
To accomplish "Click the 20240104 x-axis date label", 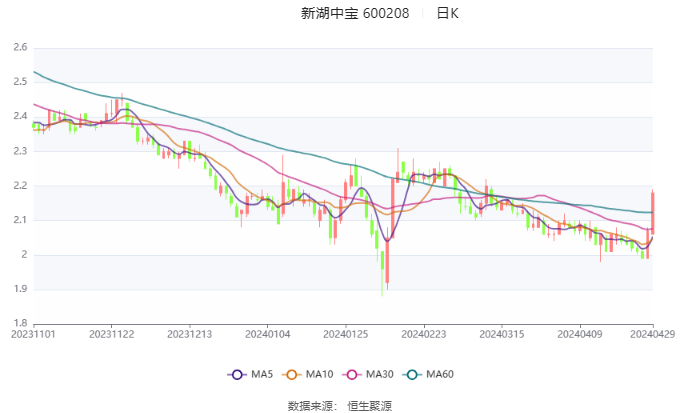I will click(268, 334).
